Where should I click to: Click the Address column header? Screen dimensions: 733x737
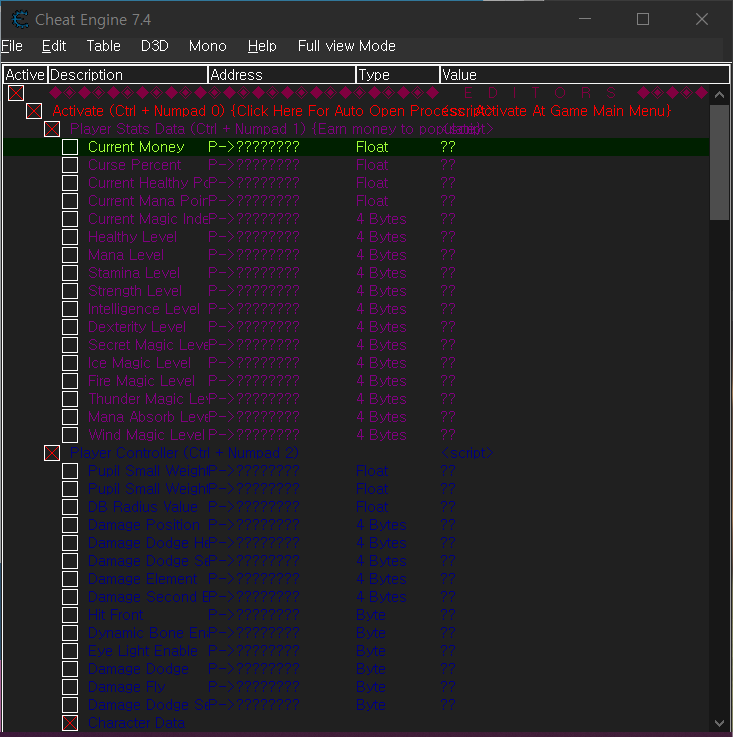(282, 75)
